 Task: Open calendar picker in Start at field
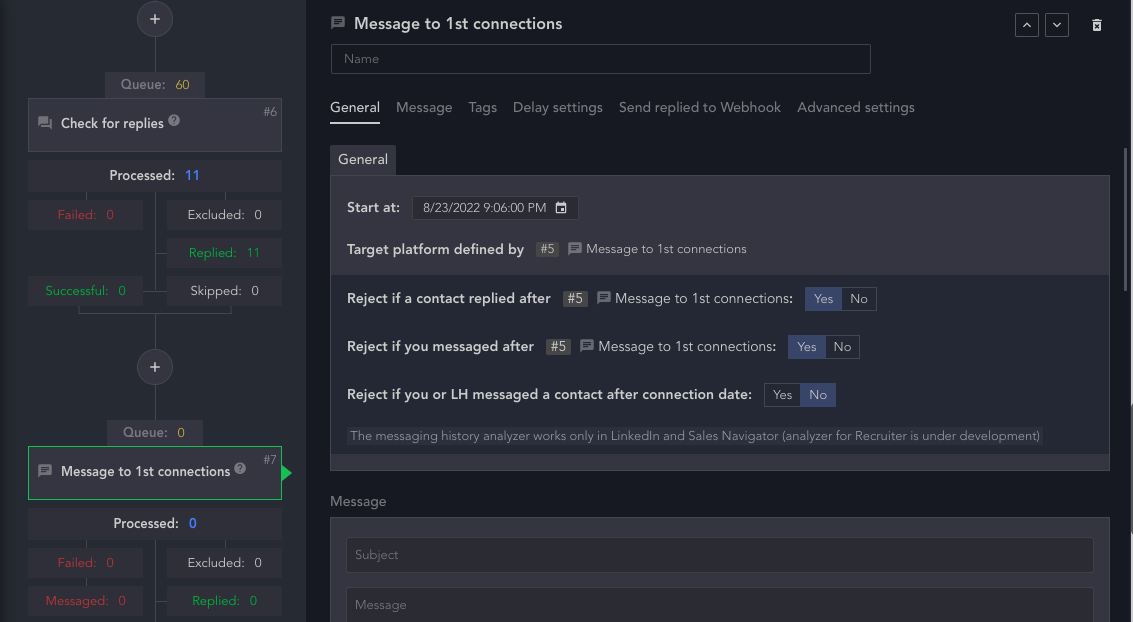(561, 208)
